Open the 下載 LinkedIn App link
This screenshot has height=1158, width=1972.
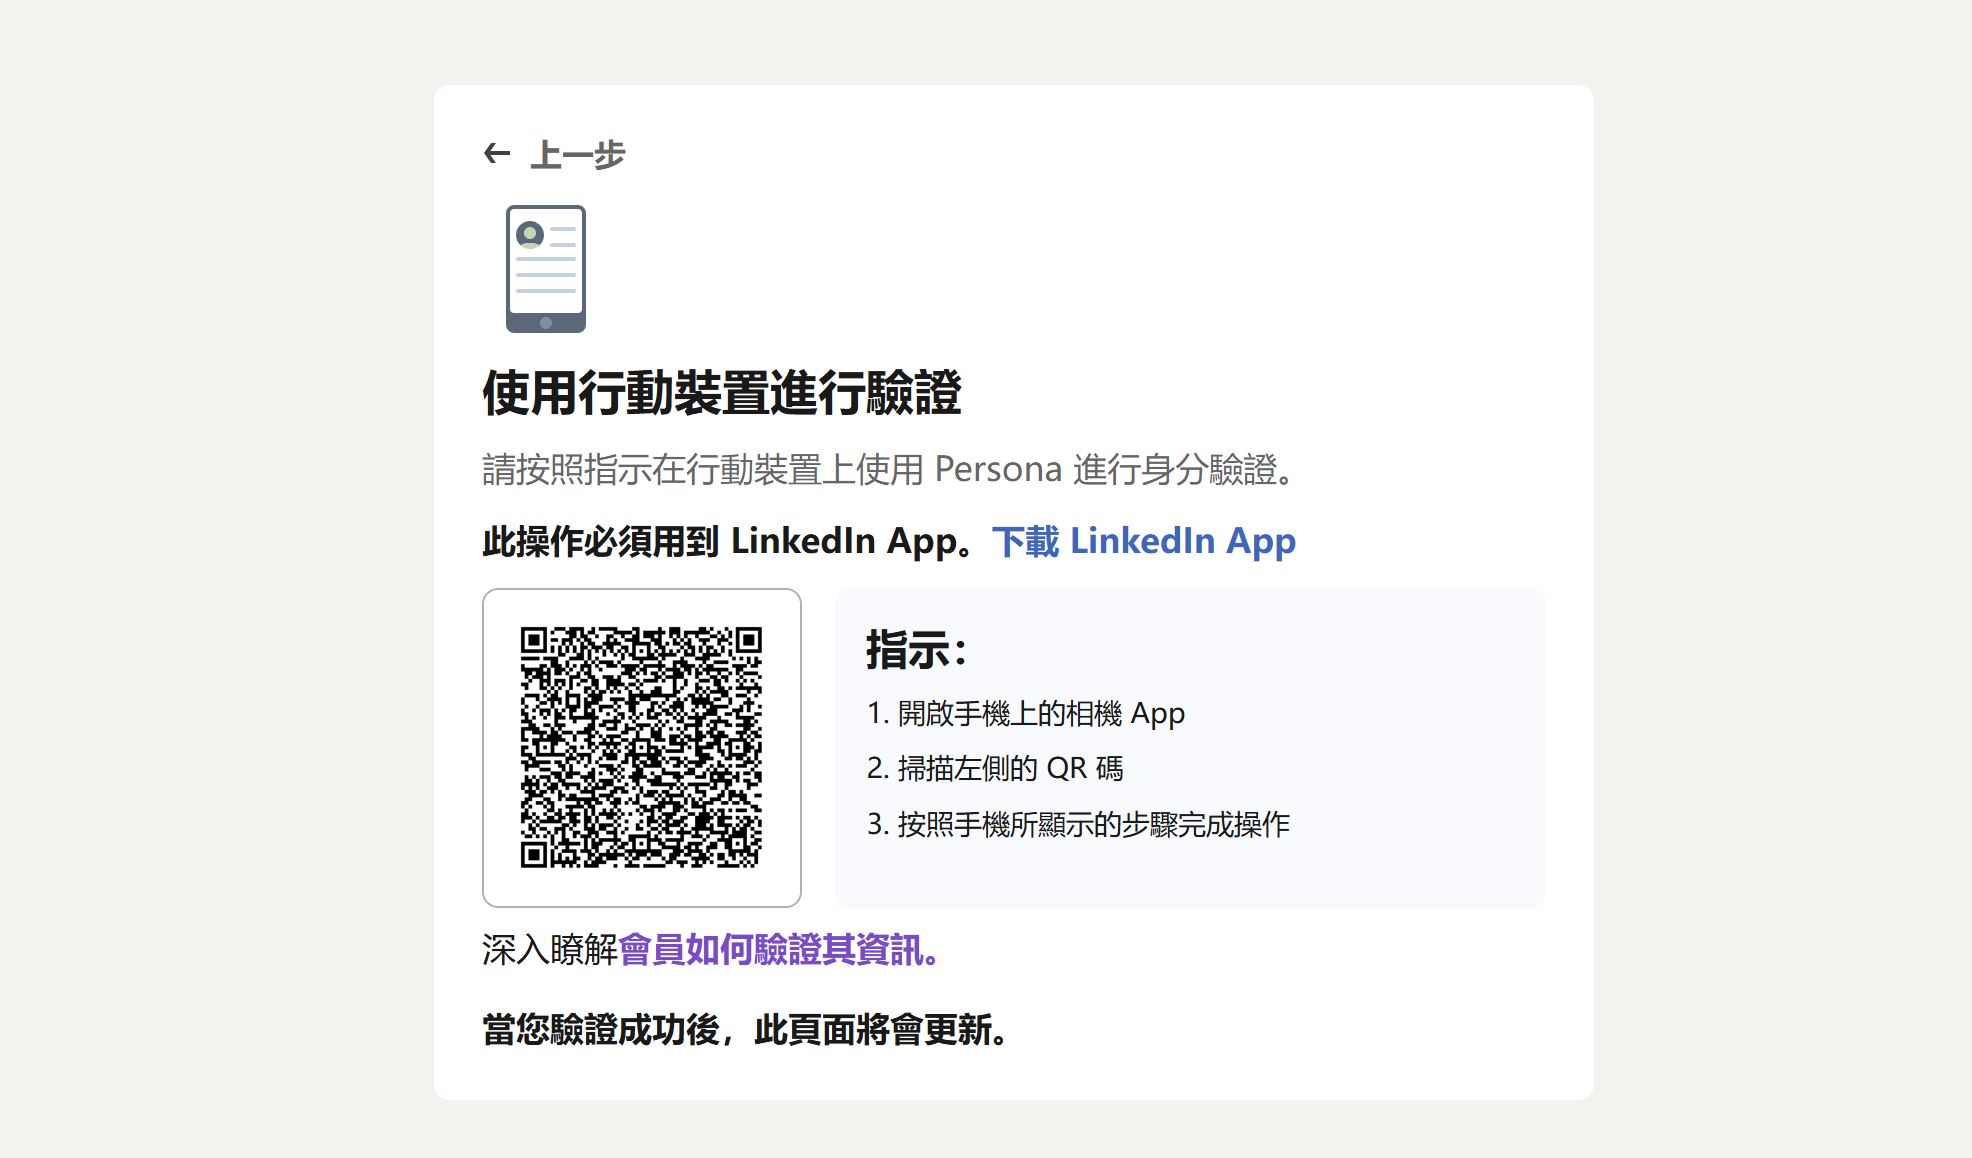[x=1144, y=541]
